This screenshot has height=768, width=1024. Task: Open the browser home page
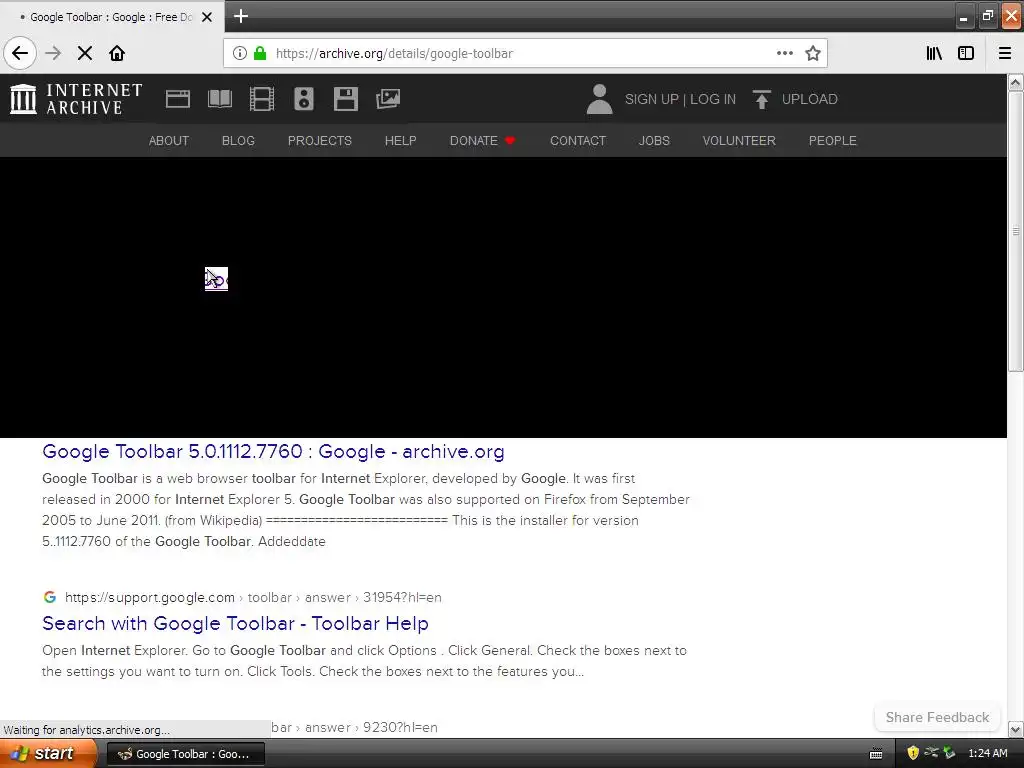click(117, 53)
